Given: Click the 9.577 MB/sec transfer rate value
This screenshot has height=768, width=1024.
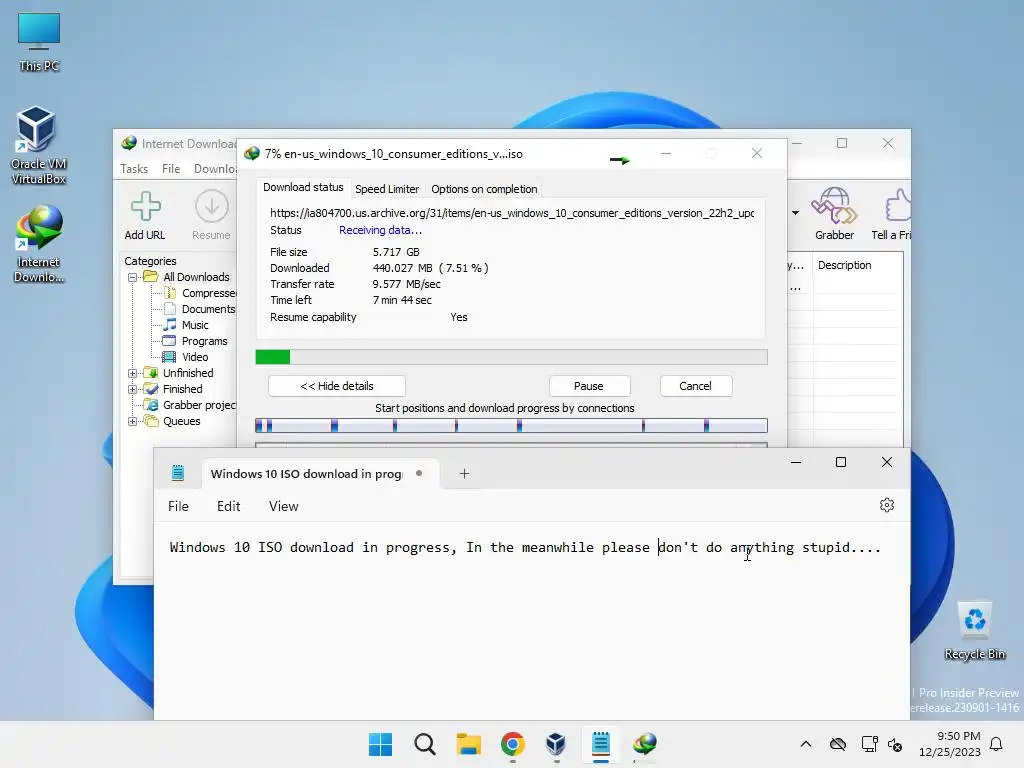Looking at the screenshot, I should pyautogui.click(x=406, y=284).
